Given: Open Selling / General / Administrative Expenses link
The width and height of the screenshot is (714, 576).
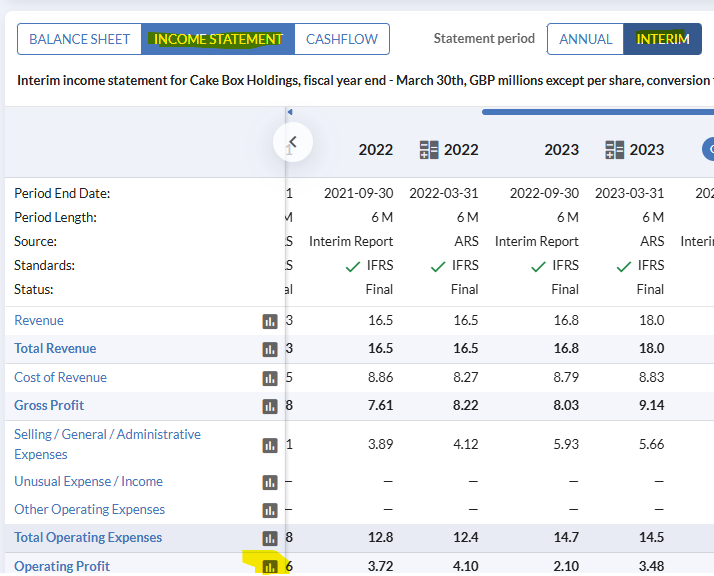Looking at the screenshot, I should [x=107, y=444].
